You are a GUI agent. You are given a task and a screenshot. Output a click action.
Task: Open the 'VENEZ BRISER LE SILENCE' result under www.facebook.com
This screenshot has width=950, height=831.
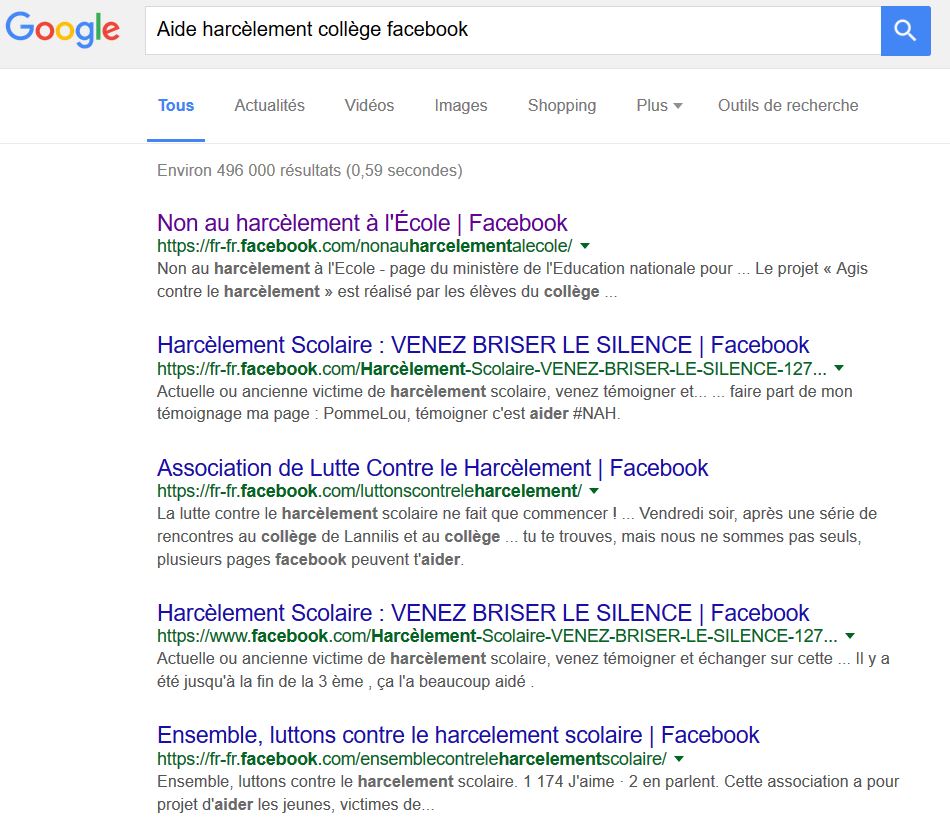click(x=483, y=612)
